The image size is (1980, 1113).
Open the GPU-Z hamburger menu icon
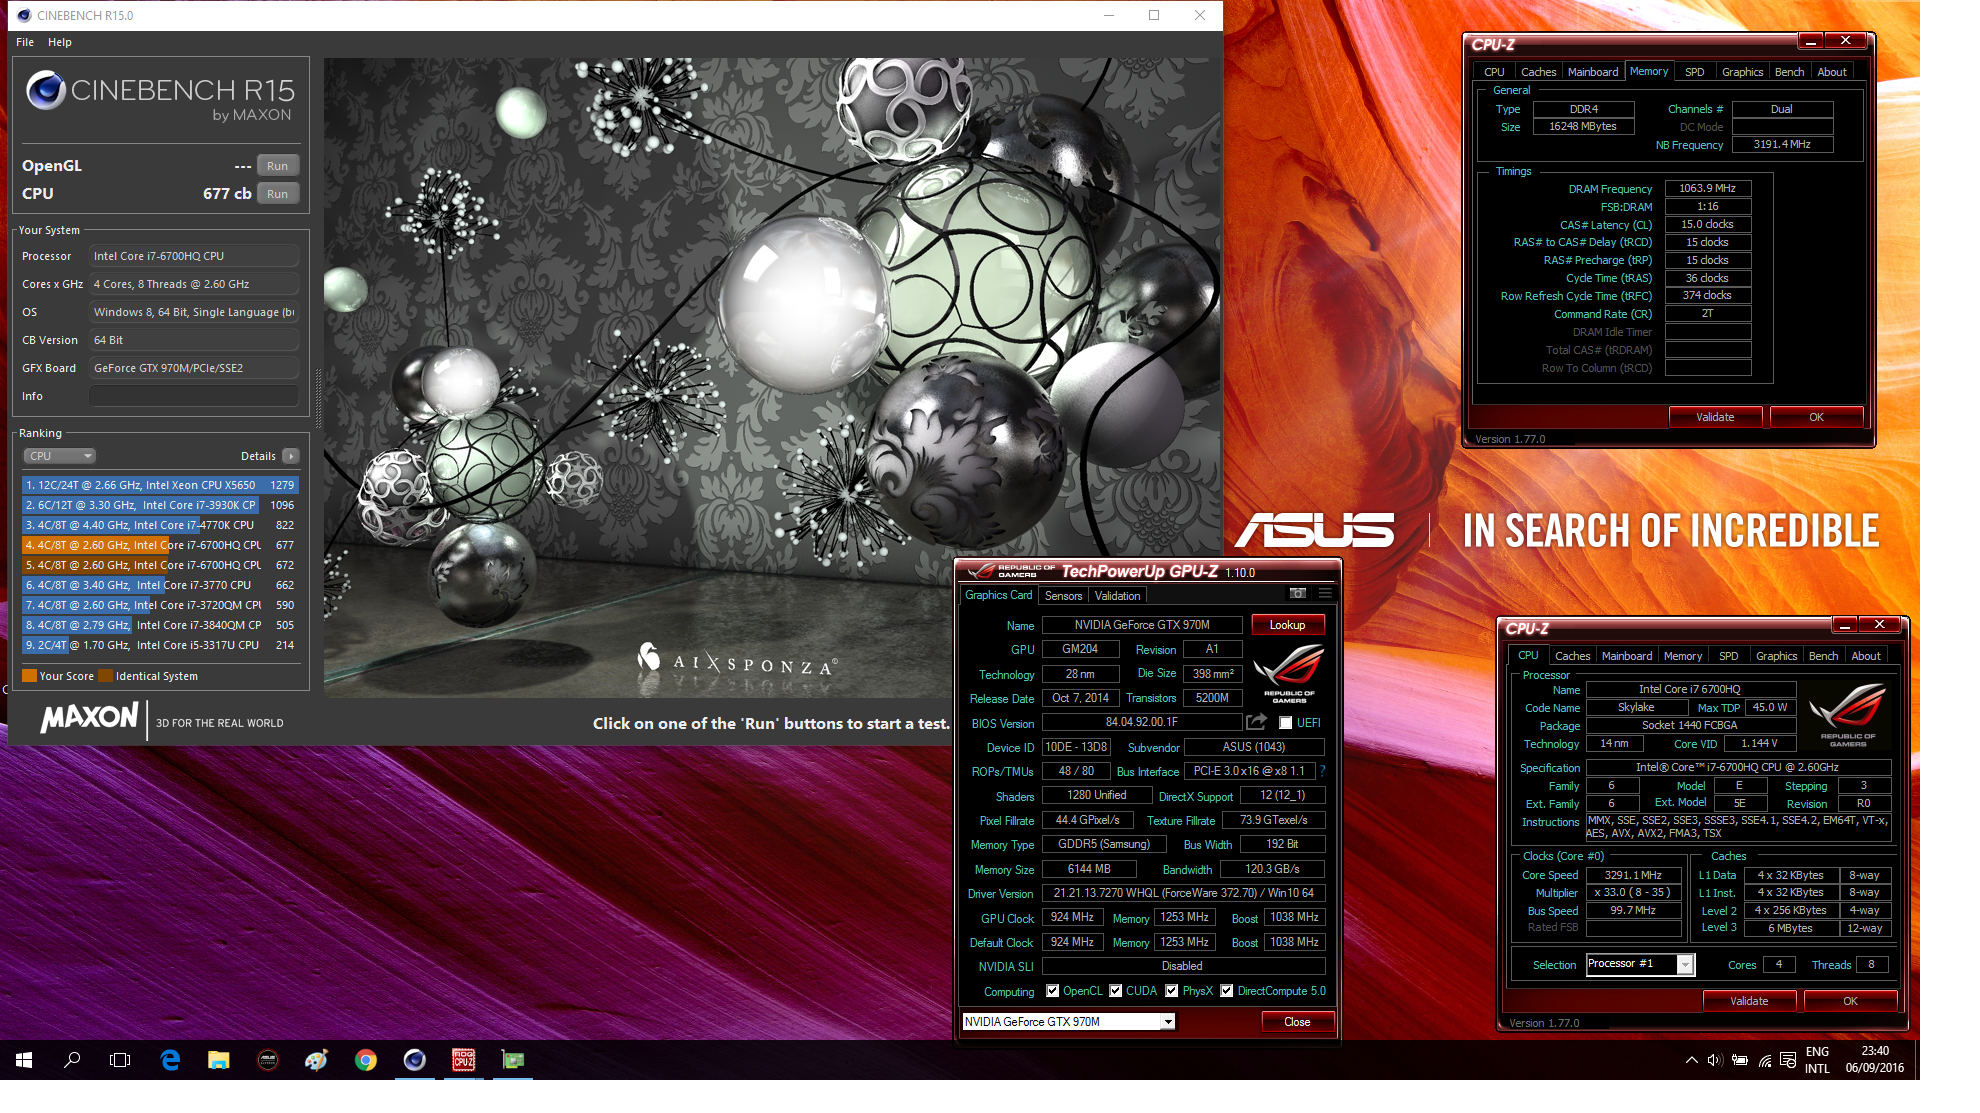pos(1325,594)
